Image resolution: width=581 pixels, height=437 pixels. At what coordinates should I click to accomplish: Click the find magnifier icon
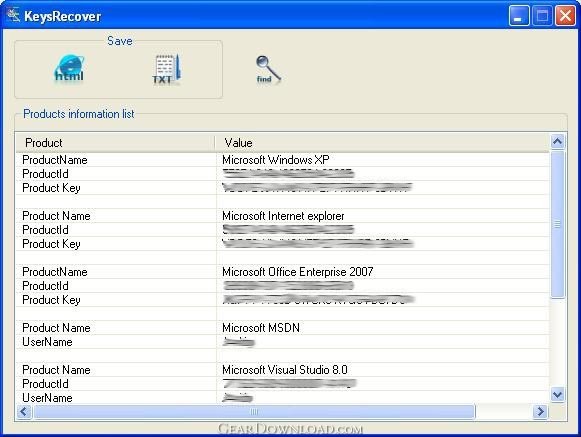click(x=268, y=69)
